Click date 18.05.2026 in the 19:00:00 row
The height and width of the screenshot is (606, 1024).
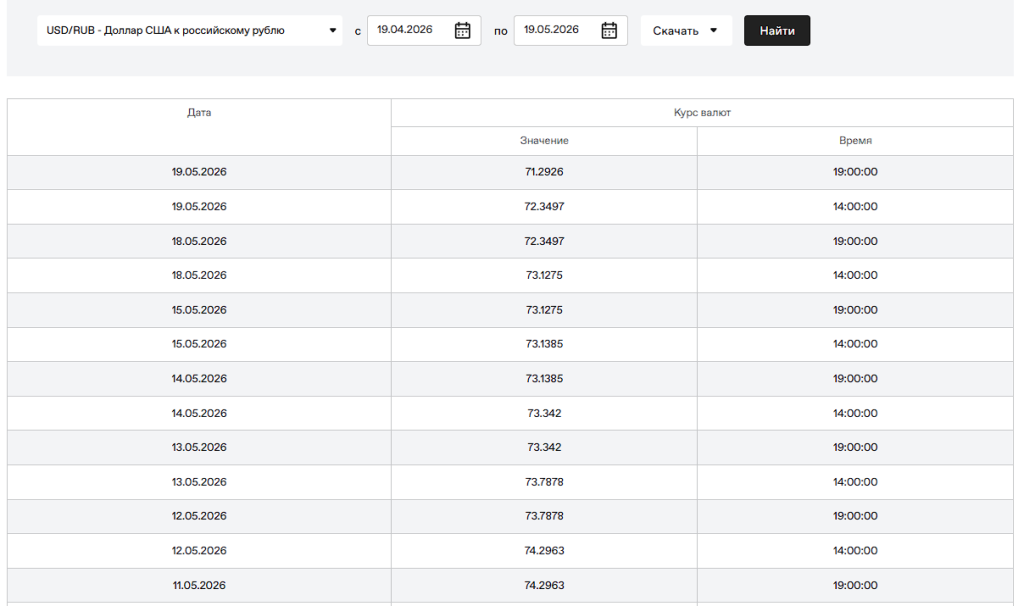tap(199, 241)
